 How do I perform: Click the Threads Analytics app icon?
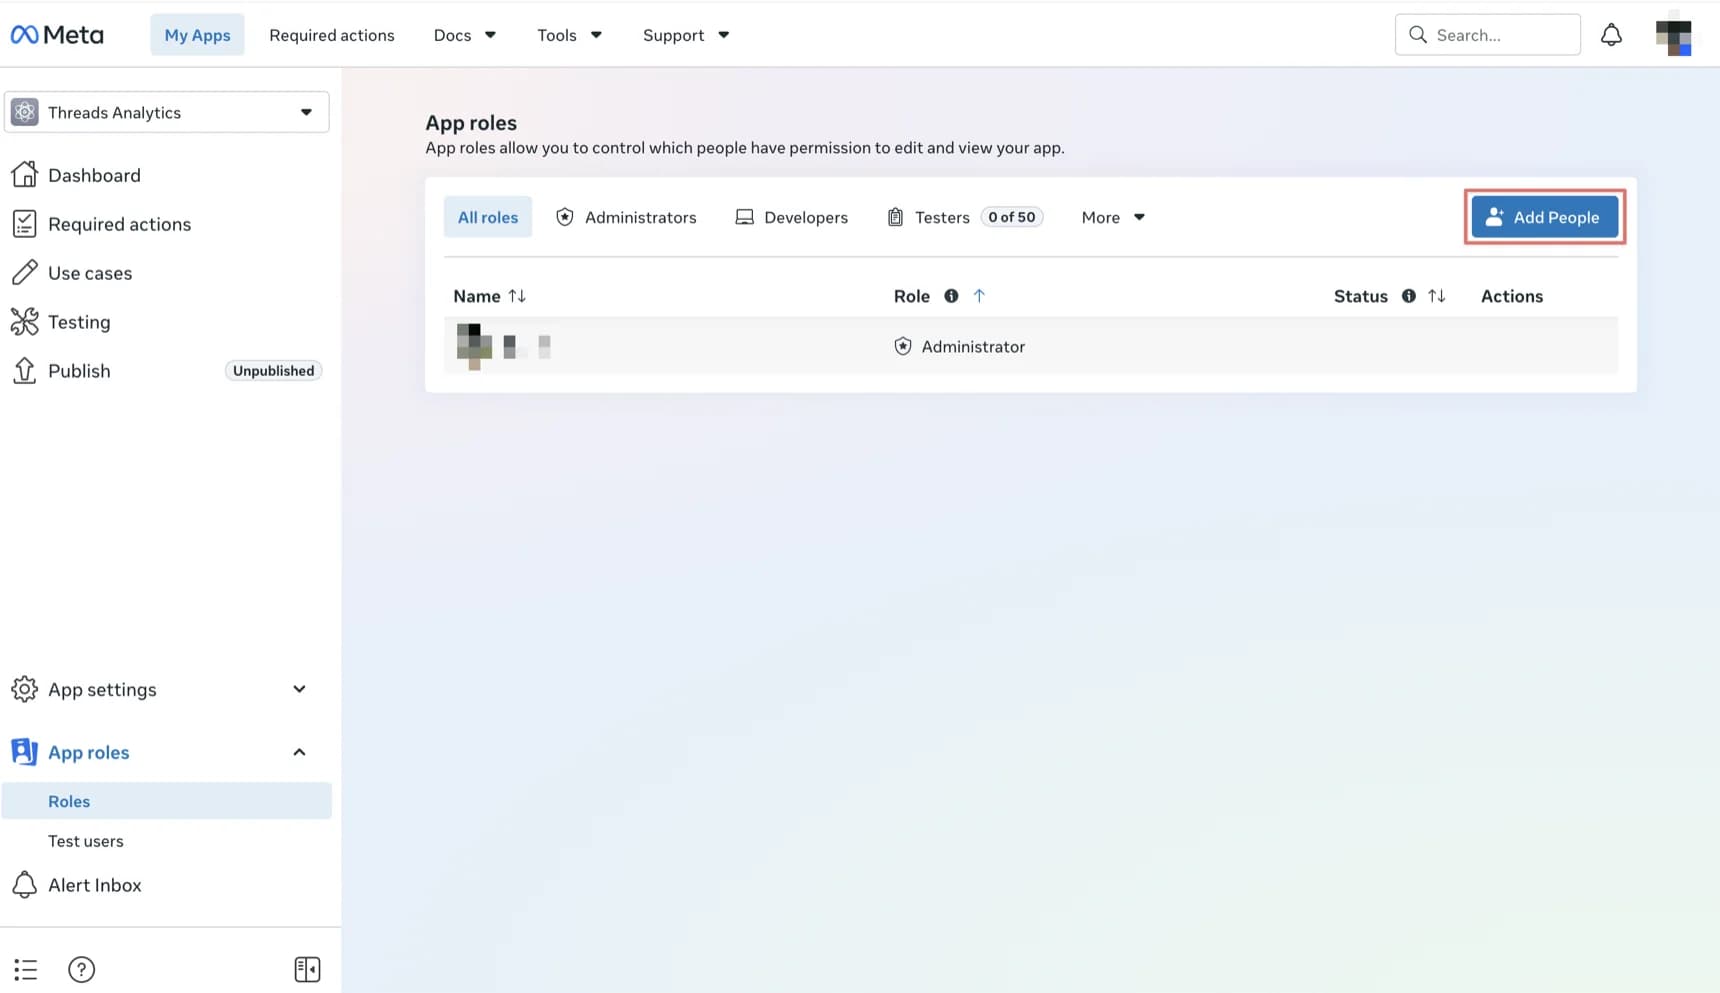click(x=25, y=112)
